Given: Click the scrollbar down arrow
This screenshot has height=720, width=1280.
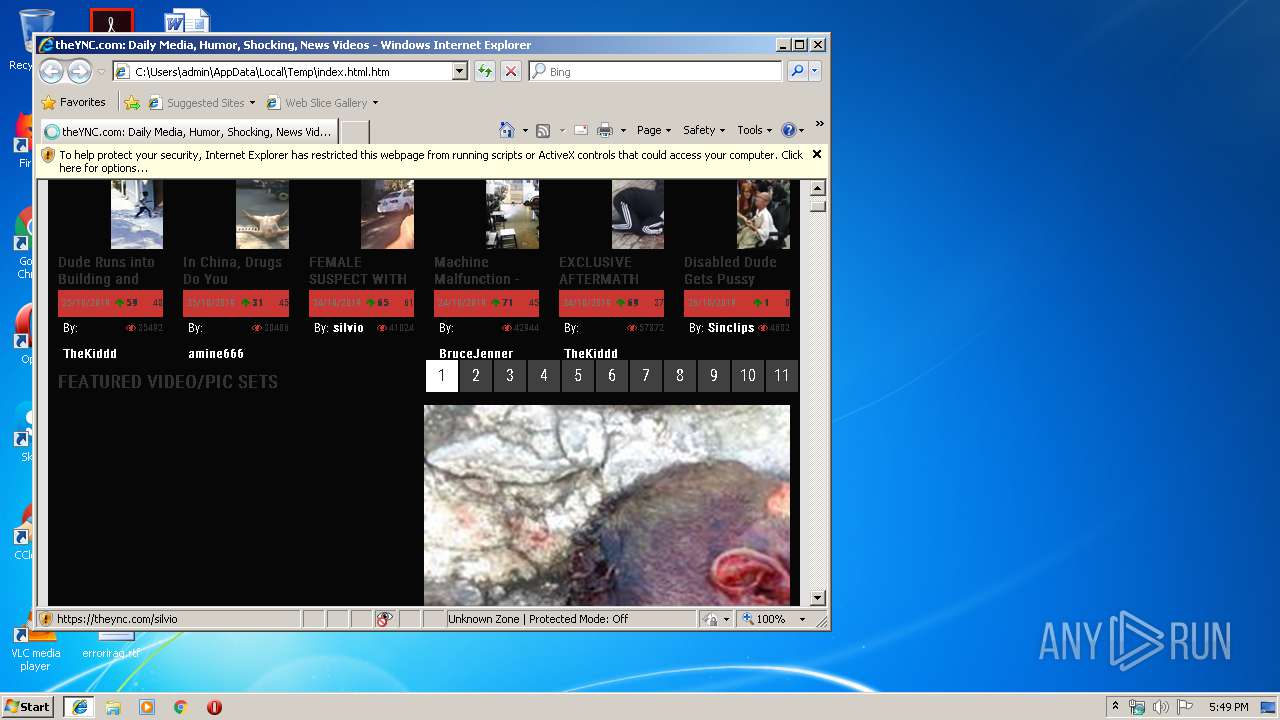Looking at the screenshot, I should point(817,598).
